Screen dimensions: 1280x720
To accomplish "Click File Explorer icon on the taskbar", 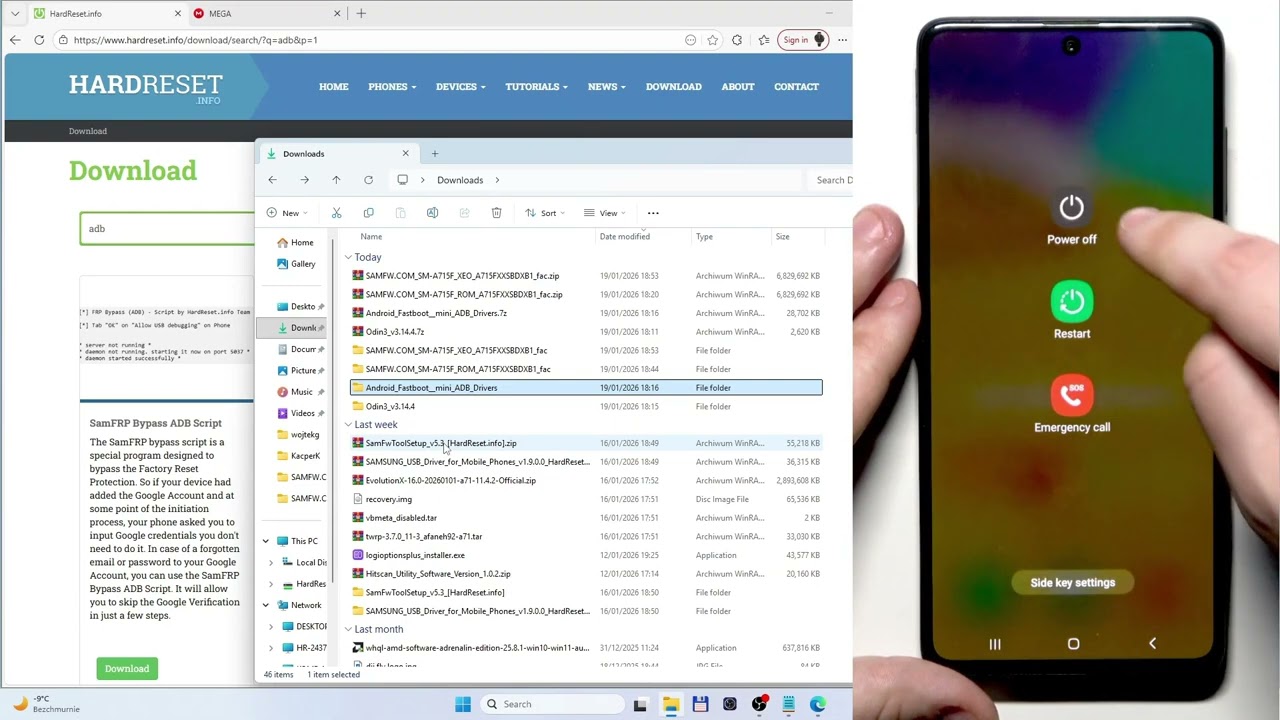I will [670, 704].
